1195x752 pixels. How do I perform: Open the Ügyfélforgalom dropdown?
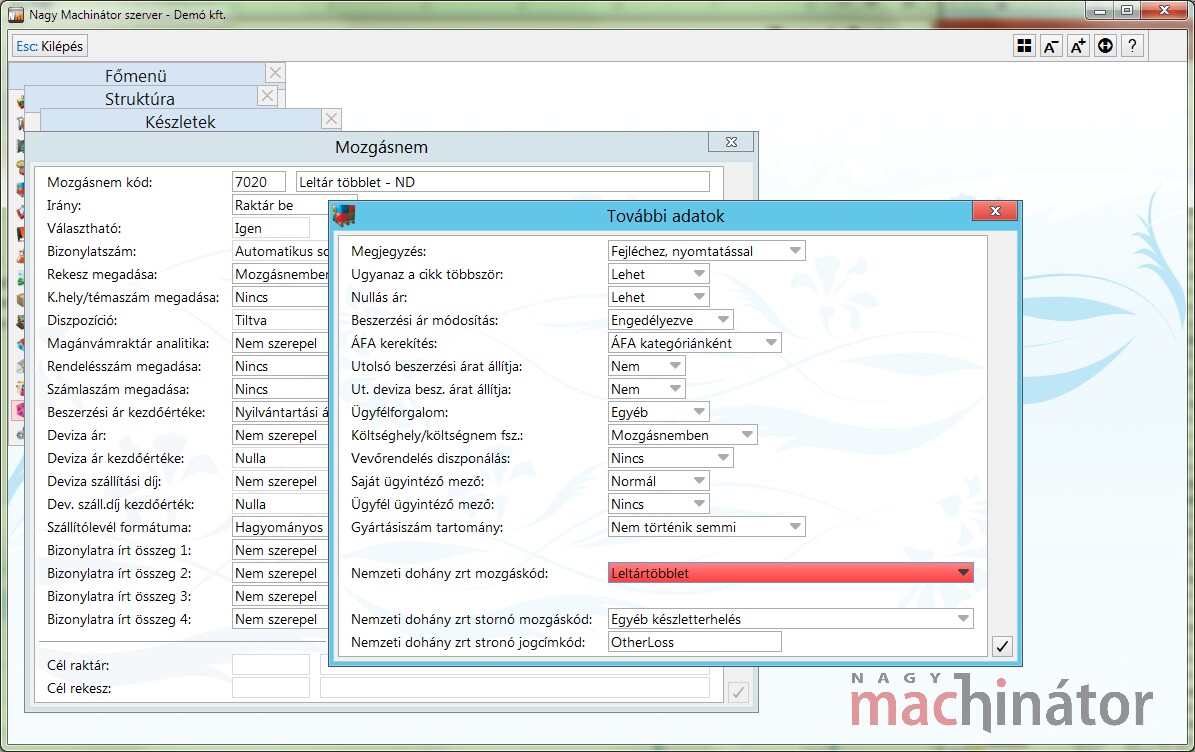tap(658, 412)
